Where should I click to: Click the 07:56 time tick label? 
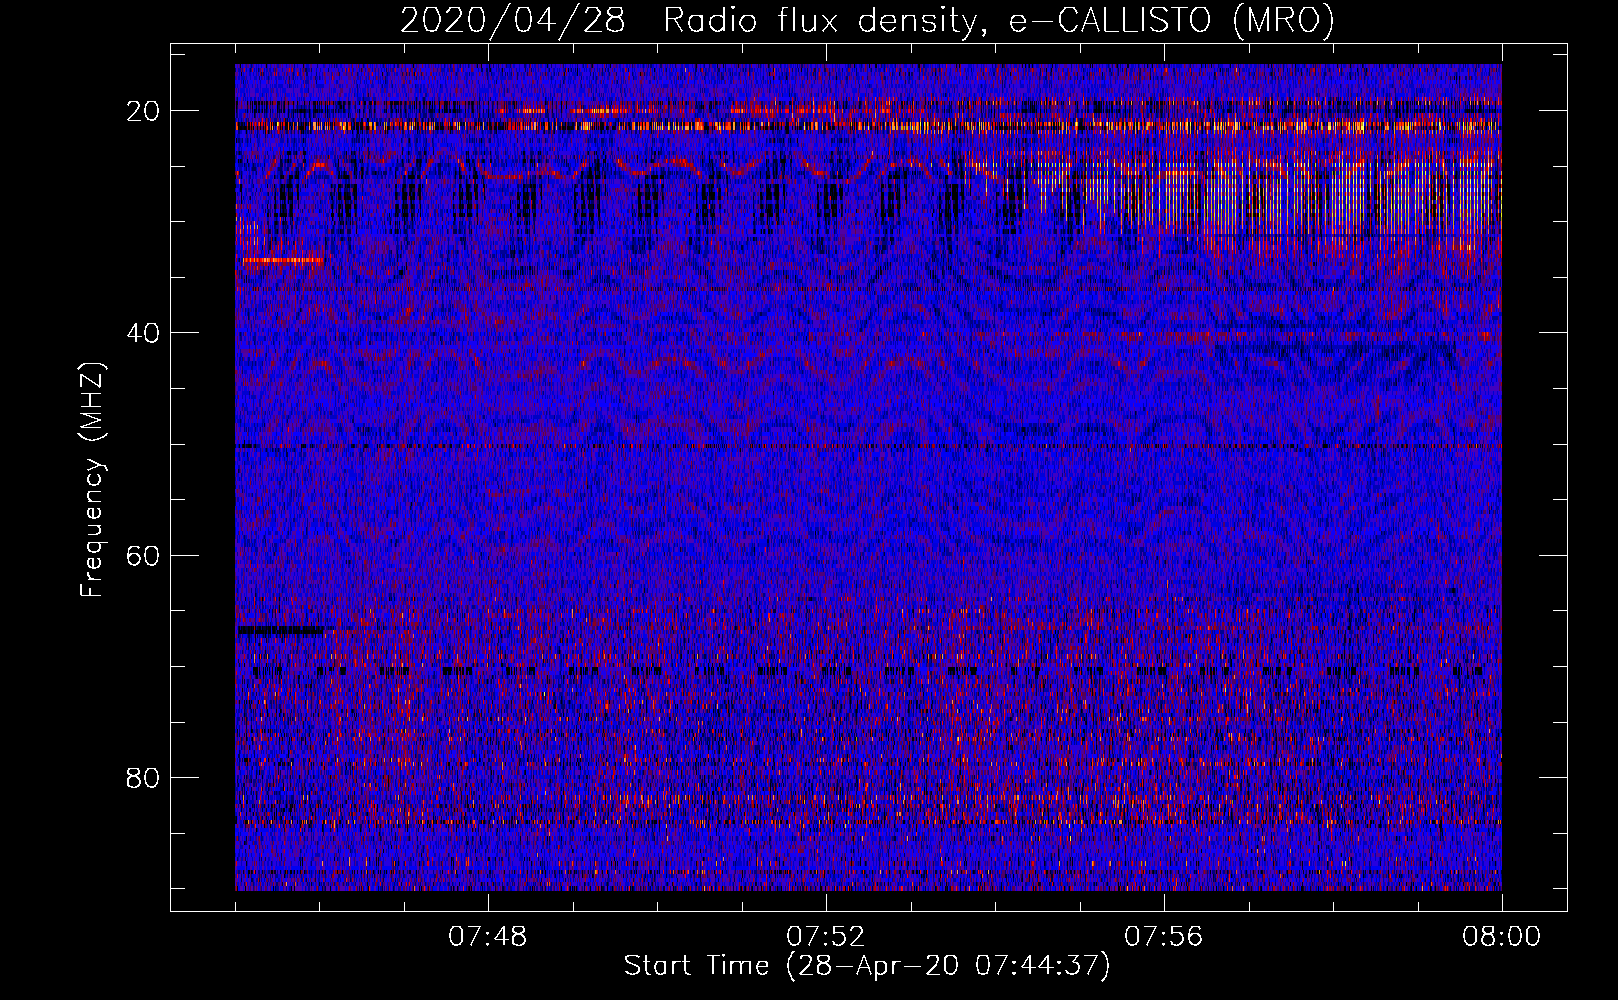click(x=1164, y=937)
